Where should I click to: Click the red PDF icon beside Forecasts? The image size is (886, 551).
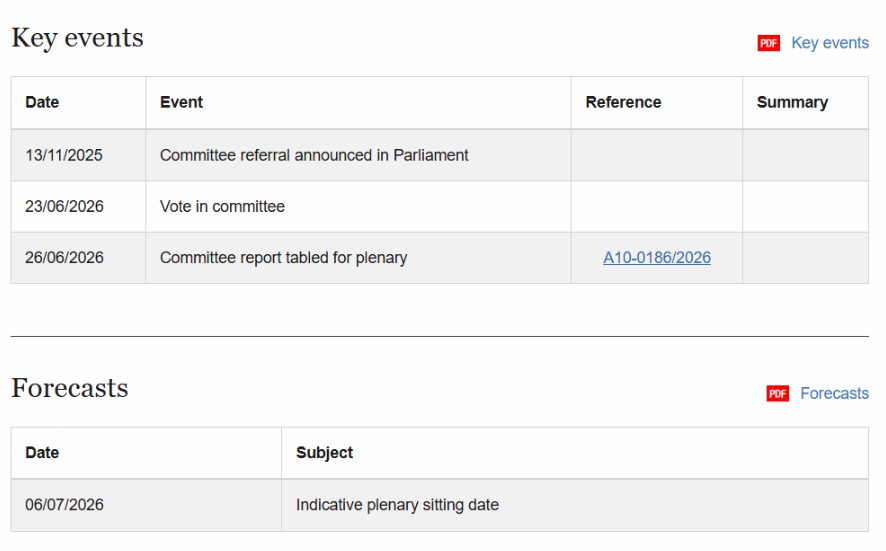[778, 393]
